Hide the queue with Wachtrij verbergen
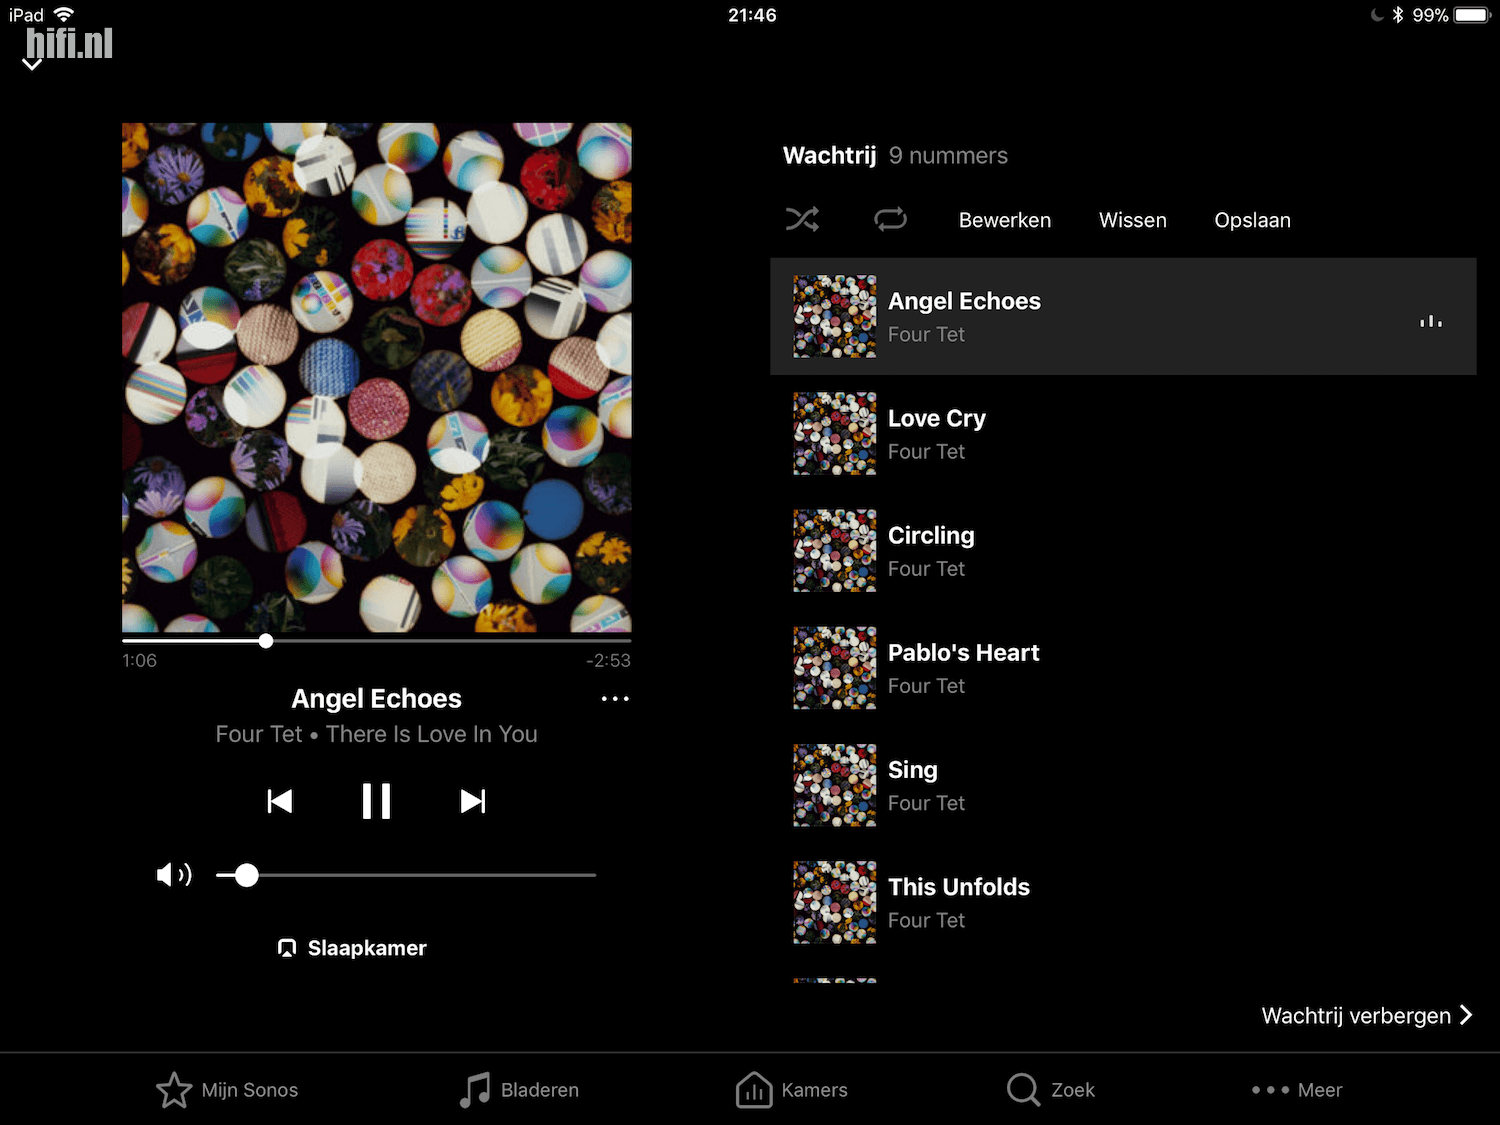The width and height of the screenshot is (1500, 1125). tap(1367, 1016)
